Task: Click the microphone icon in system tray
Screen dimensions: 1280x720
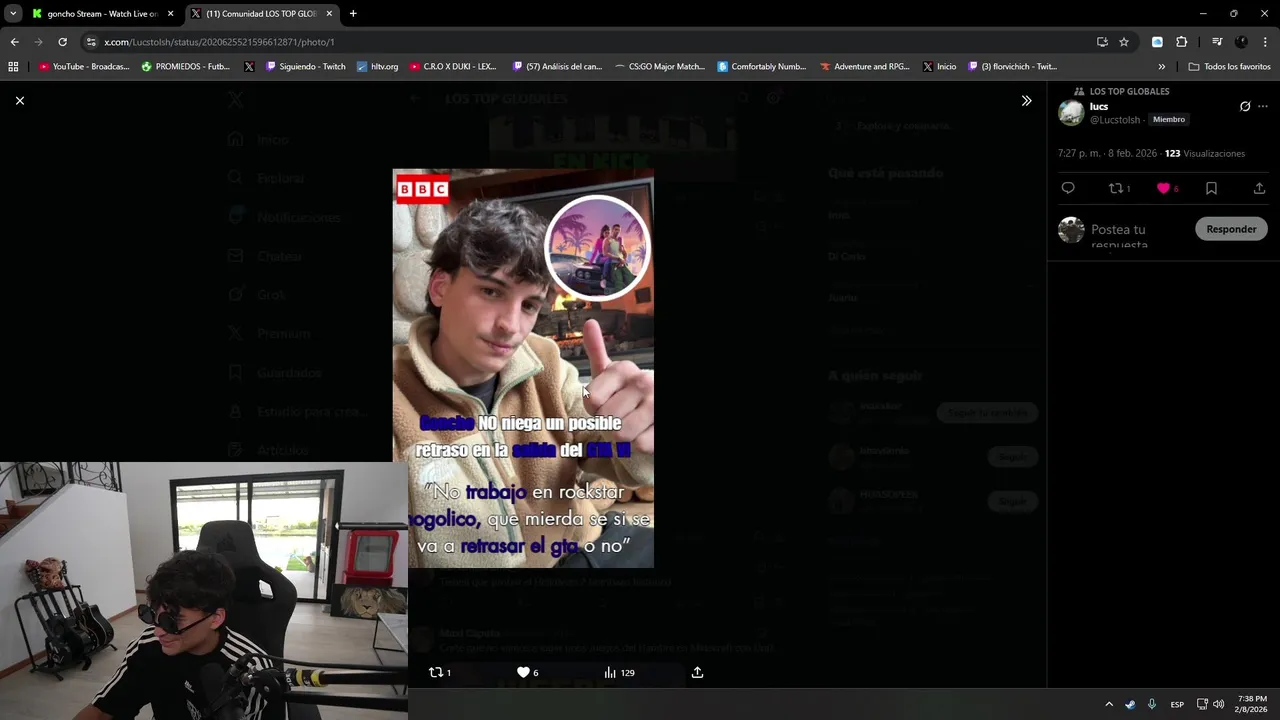Action: point(1152,704)
